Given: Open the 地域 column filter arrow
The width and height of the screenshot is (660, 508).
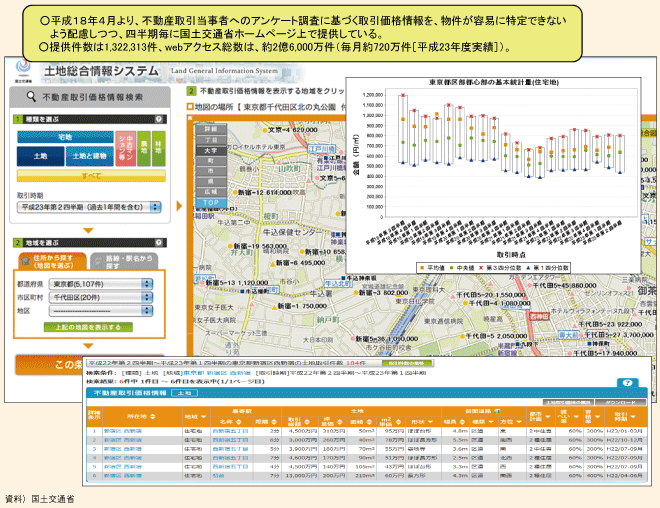Looking at the screenshot, I should (x=203, y=417).
